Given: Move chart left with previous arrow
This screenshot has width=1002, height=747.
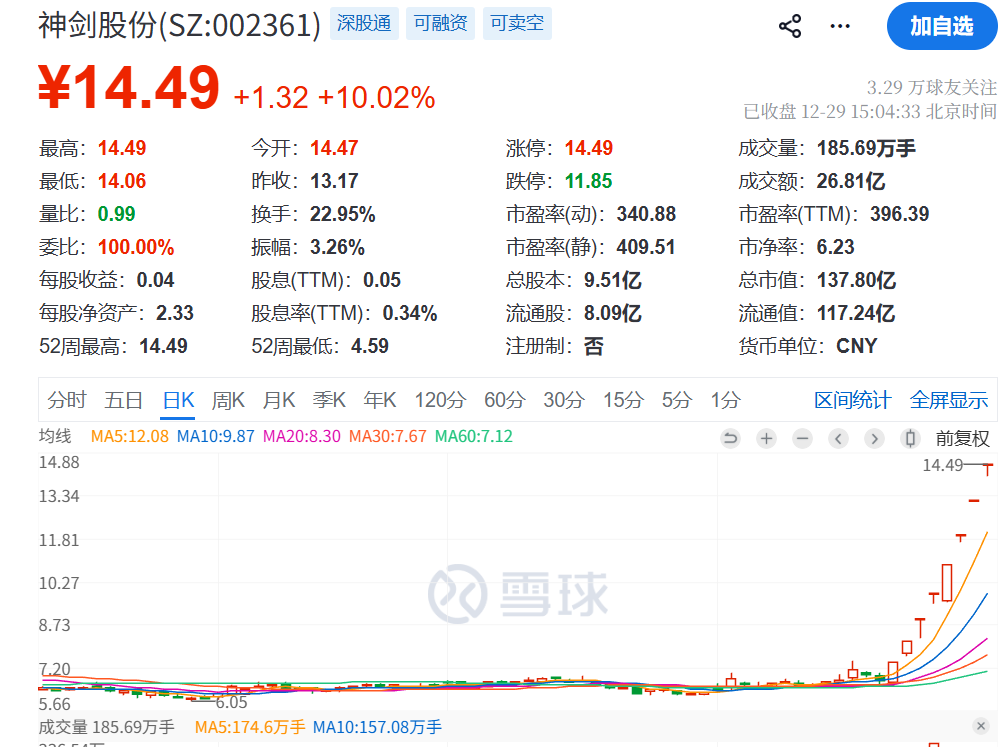Looking at the screenshot, I should (x=838, y=438).
